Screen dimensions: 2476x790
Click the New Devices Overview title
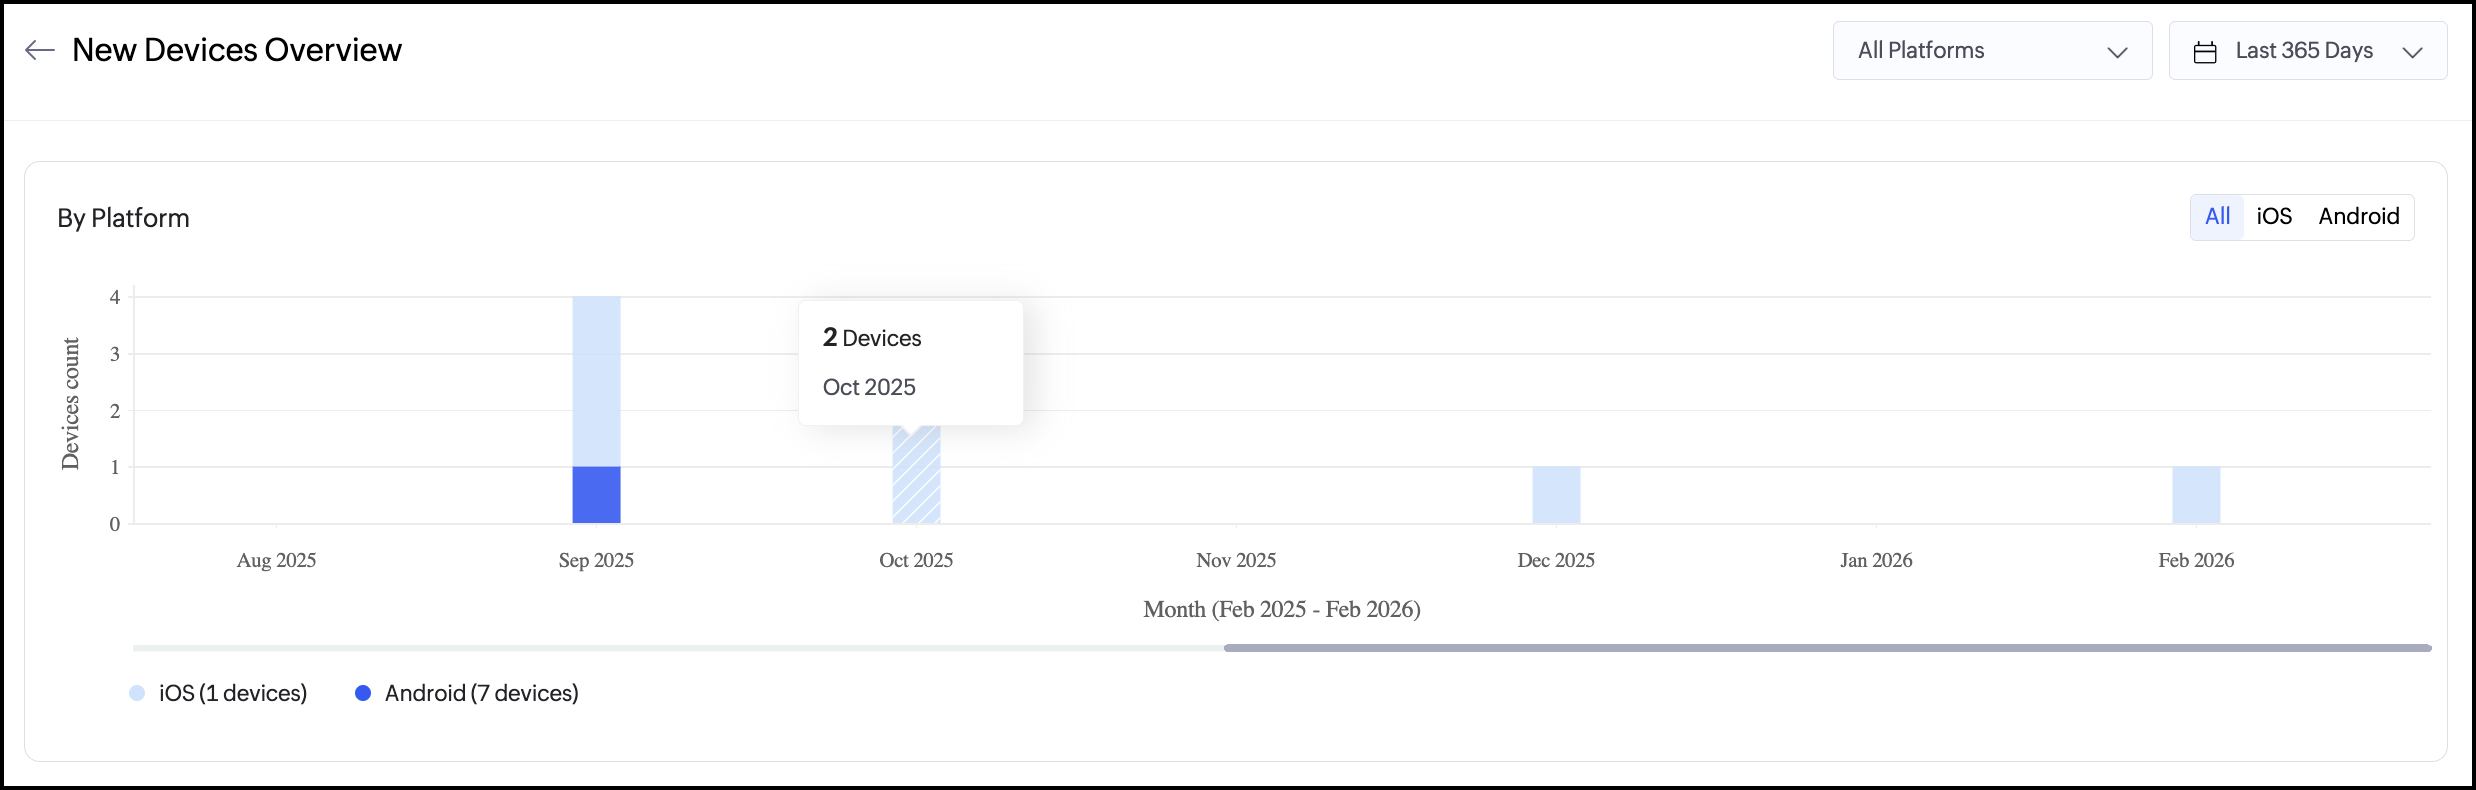point(237,50)
